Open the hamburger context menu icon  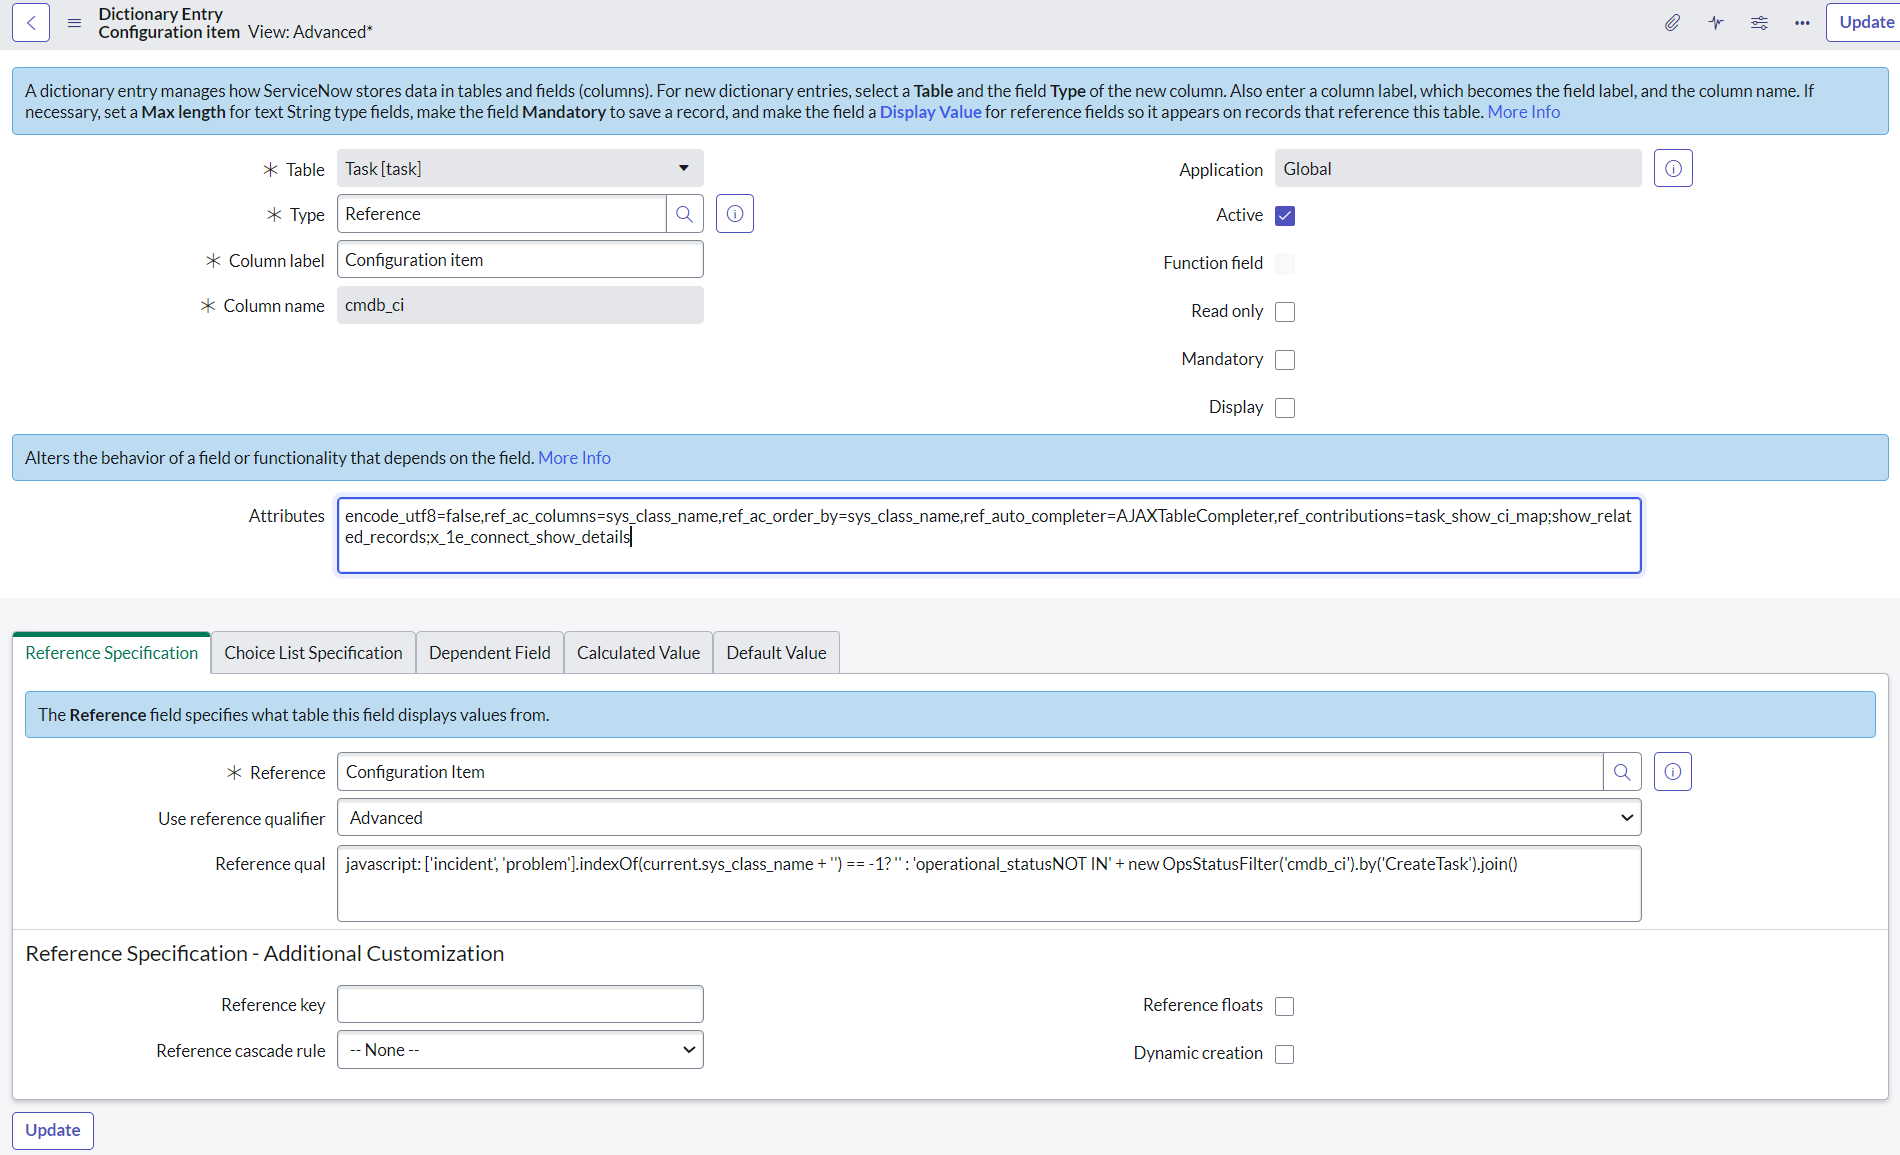[74, 23]
